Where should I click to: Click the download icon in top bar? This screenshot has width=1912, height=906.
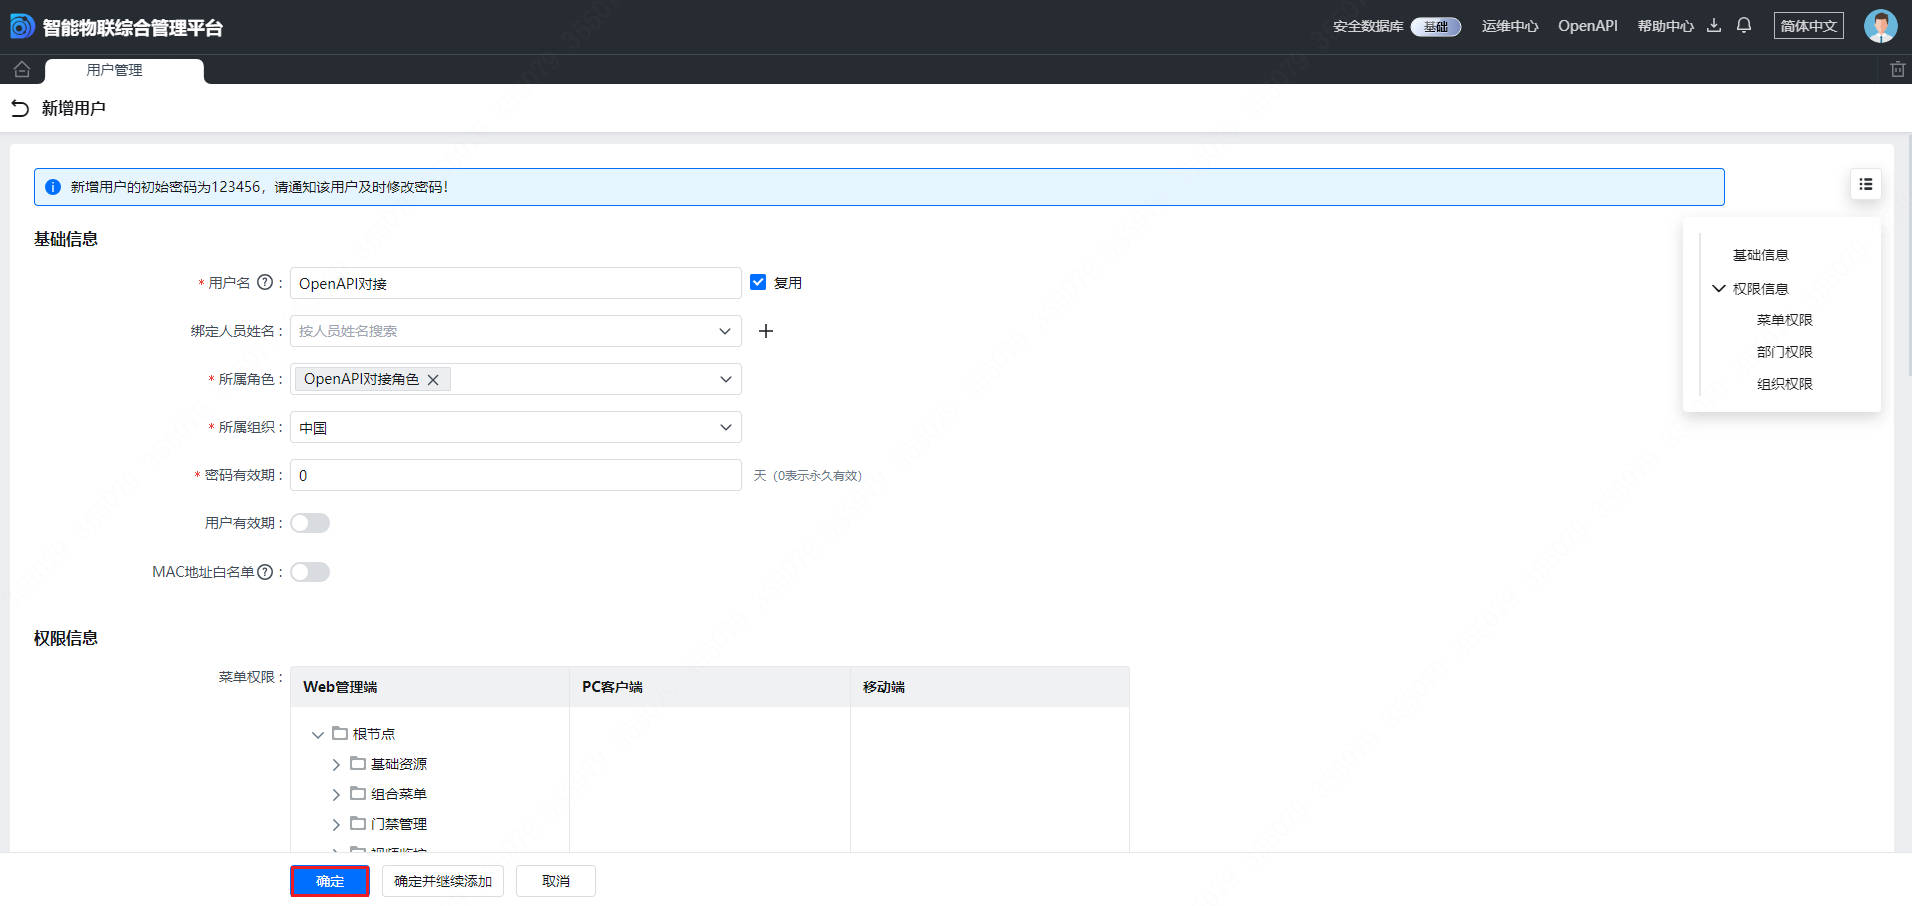tap(1714, 26)
